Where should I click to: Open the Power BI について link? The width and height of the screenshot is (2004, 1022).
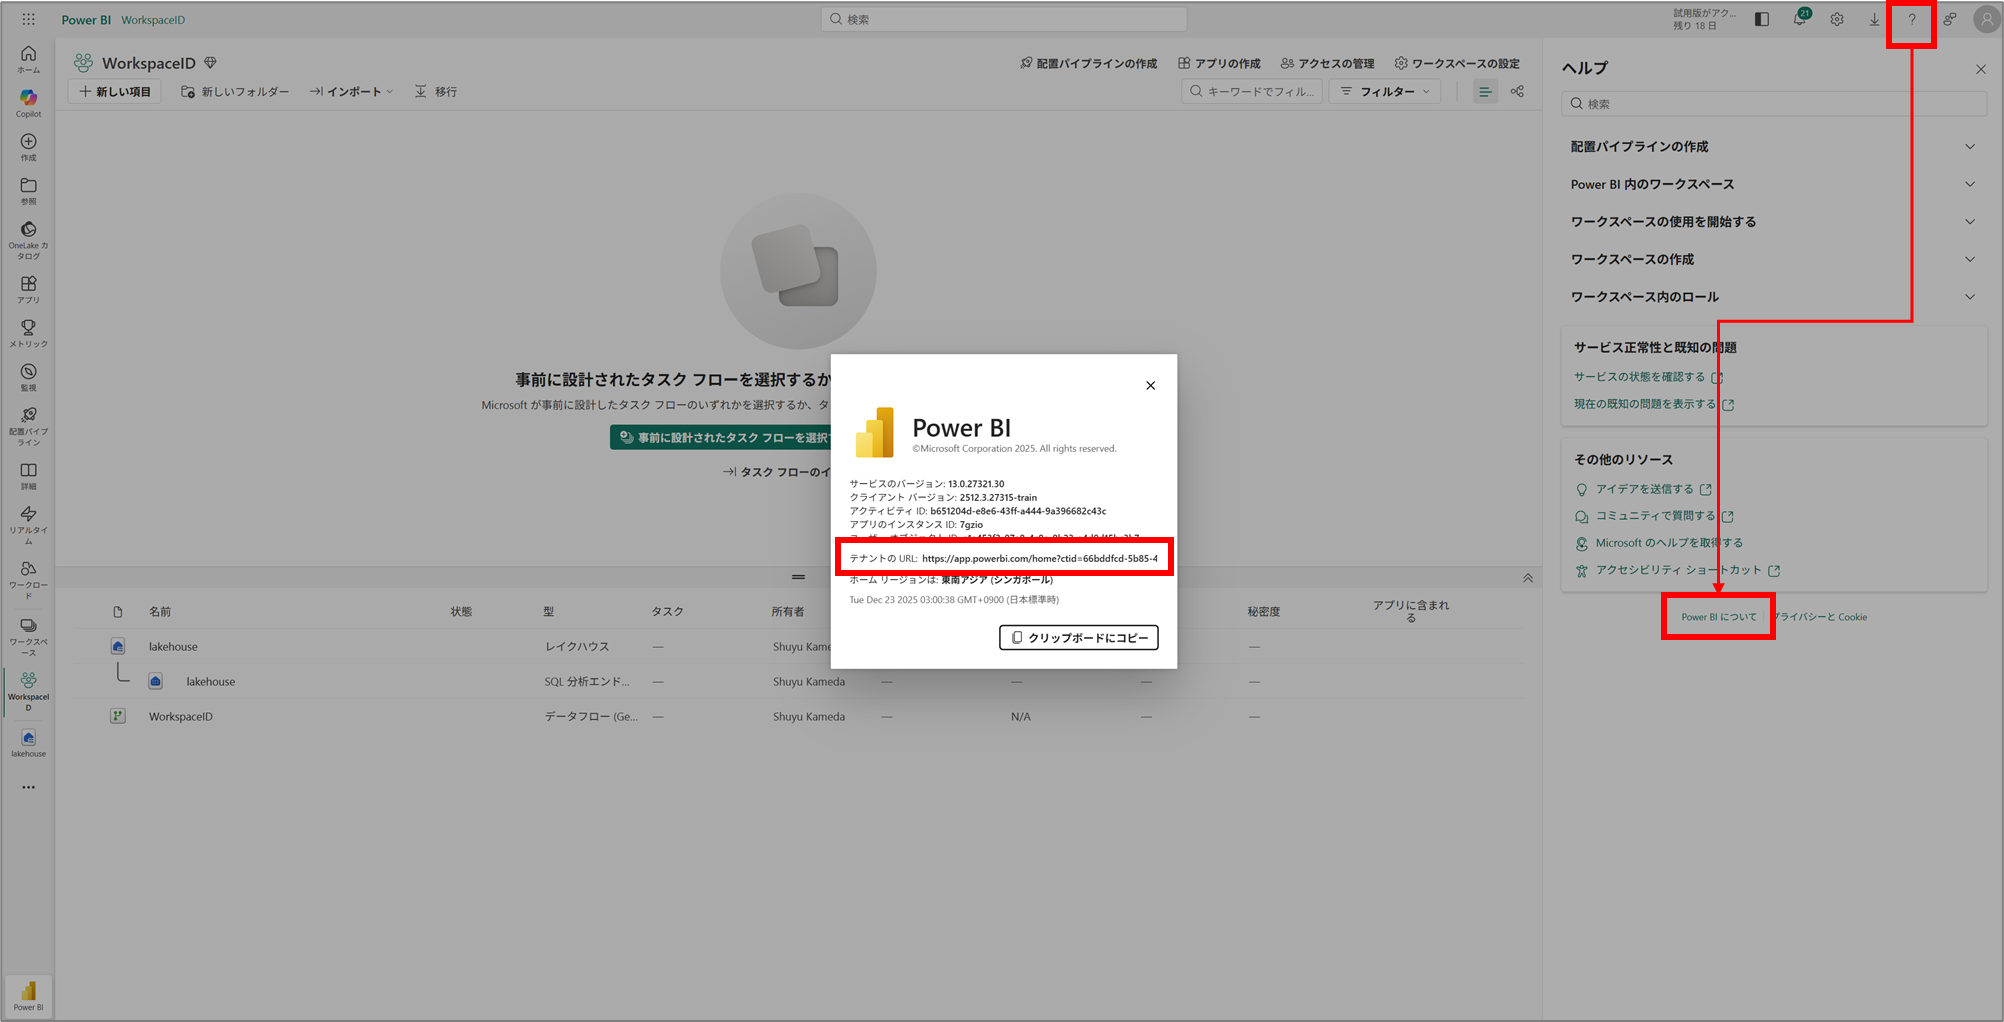tap(1718, 616)
